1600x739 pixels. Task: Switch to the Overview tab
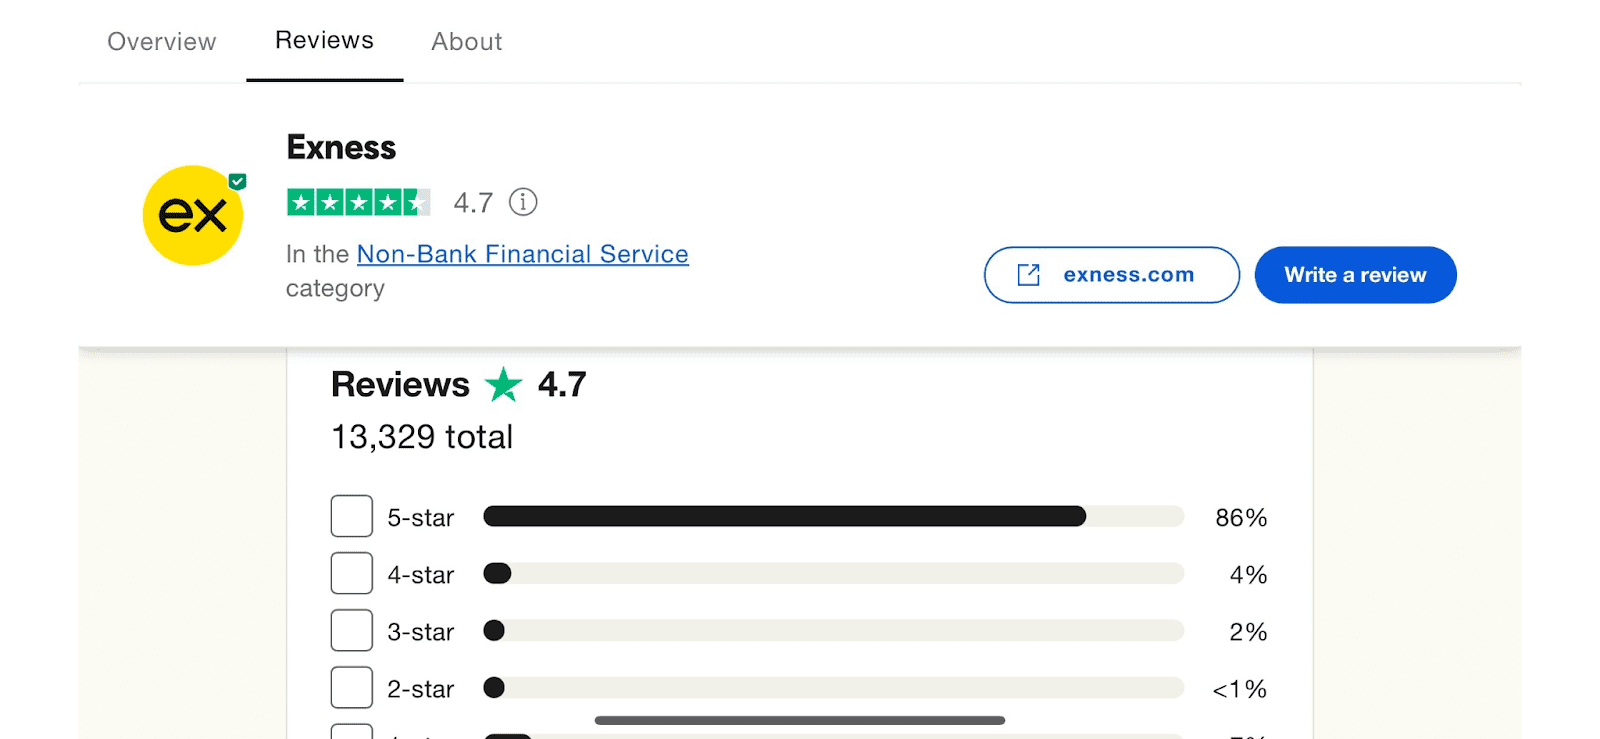[161, 41]
